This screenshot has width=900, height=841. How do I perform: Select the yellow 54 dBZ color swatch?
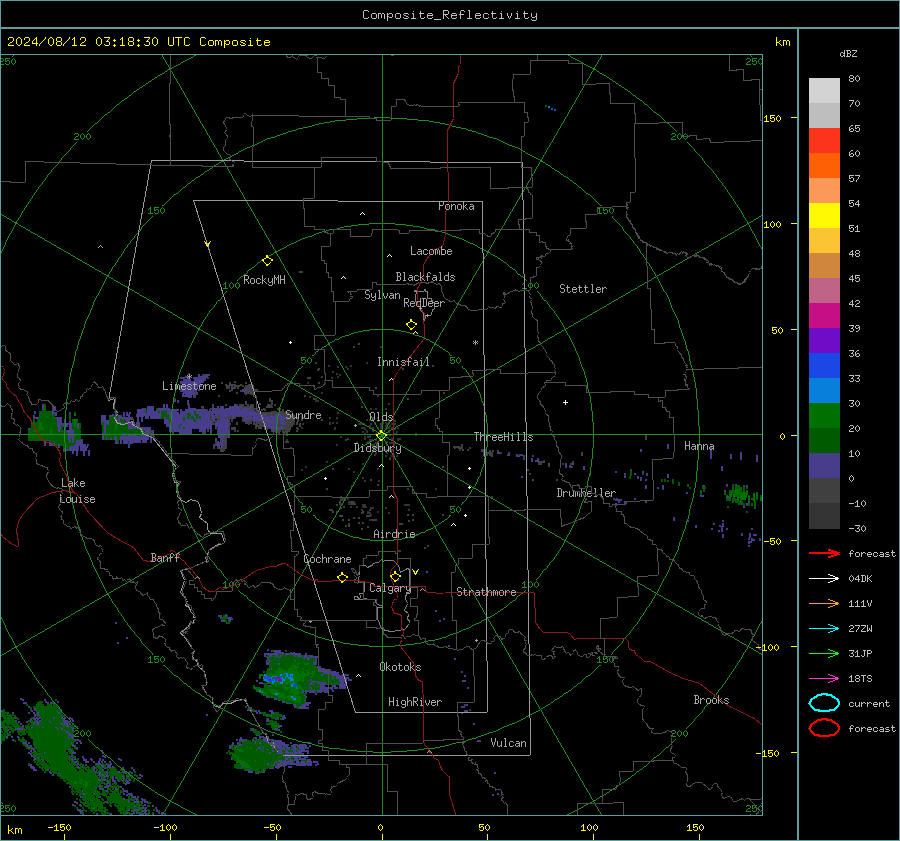pos(824,216)
